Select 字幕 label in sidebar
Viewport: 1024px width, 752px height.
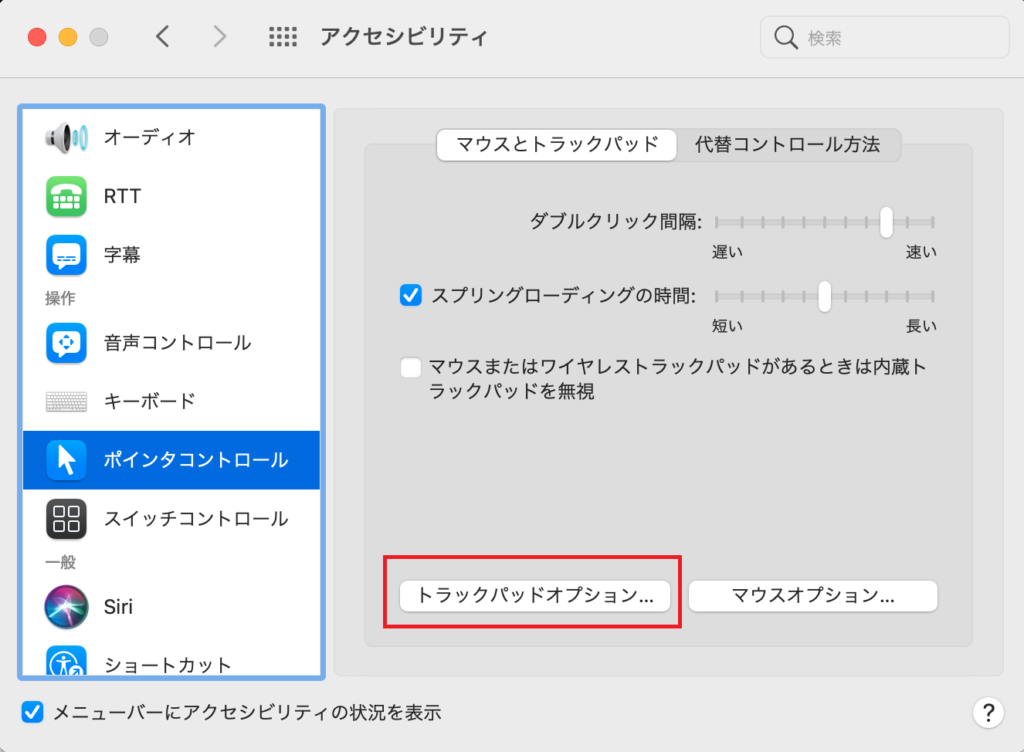[122, 255]
